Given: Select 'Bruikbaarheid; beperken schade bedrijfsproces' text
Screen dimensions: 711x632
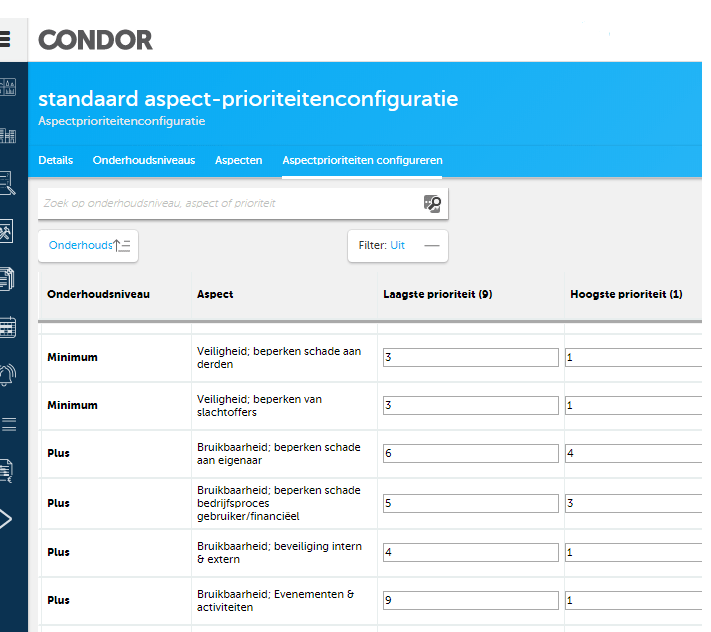Looking at the screenshot, I should [x=278, y=503].
